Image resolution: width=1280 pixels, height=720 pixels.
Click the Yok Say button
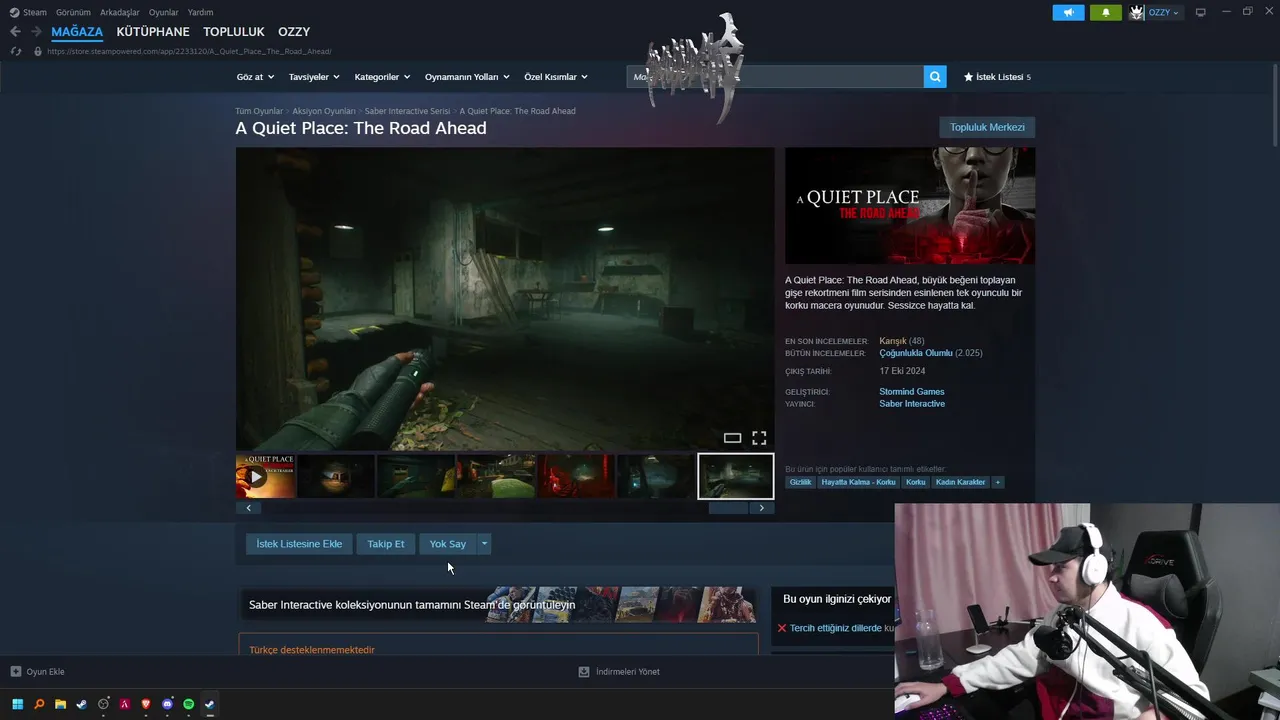[448, 544]
